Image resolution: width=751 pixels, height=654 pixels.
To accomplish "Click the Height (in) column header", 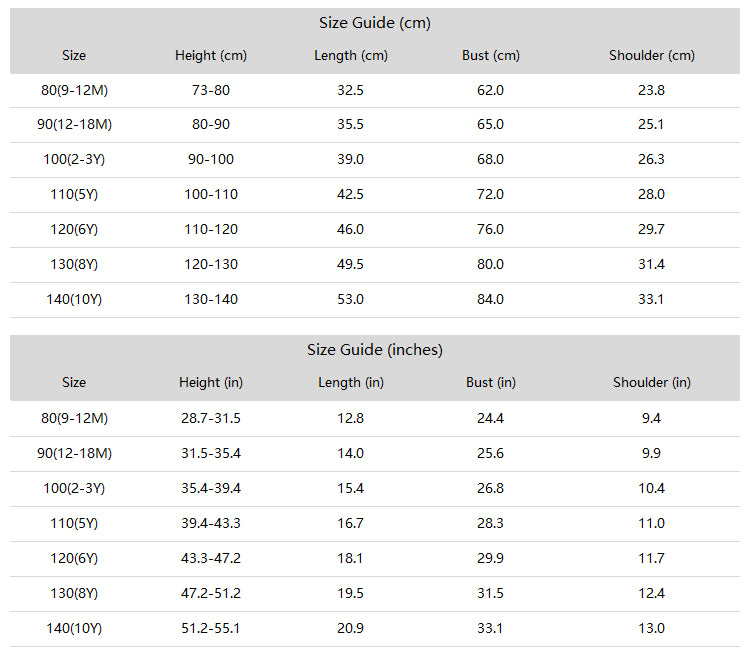I will tap(211, 382).
